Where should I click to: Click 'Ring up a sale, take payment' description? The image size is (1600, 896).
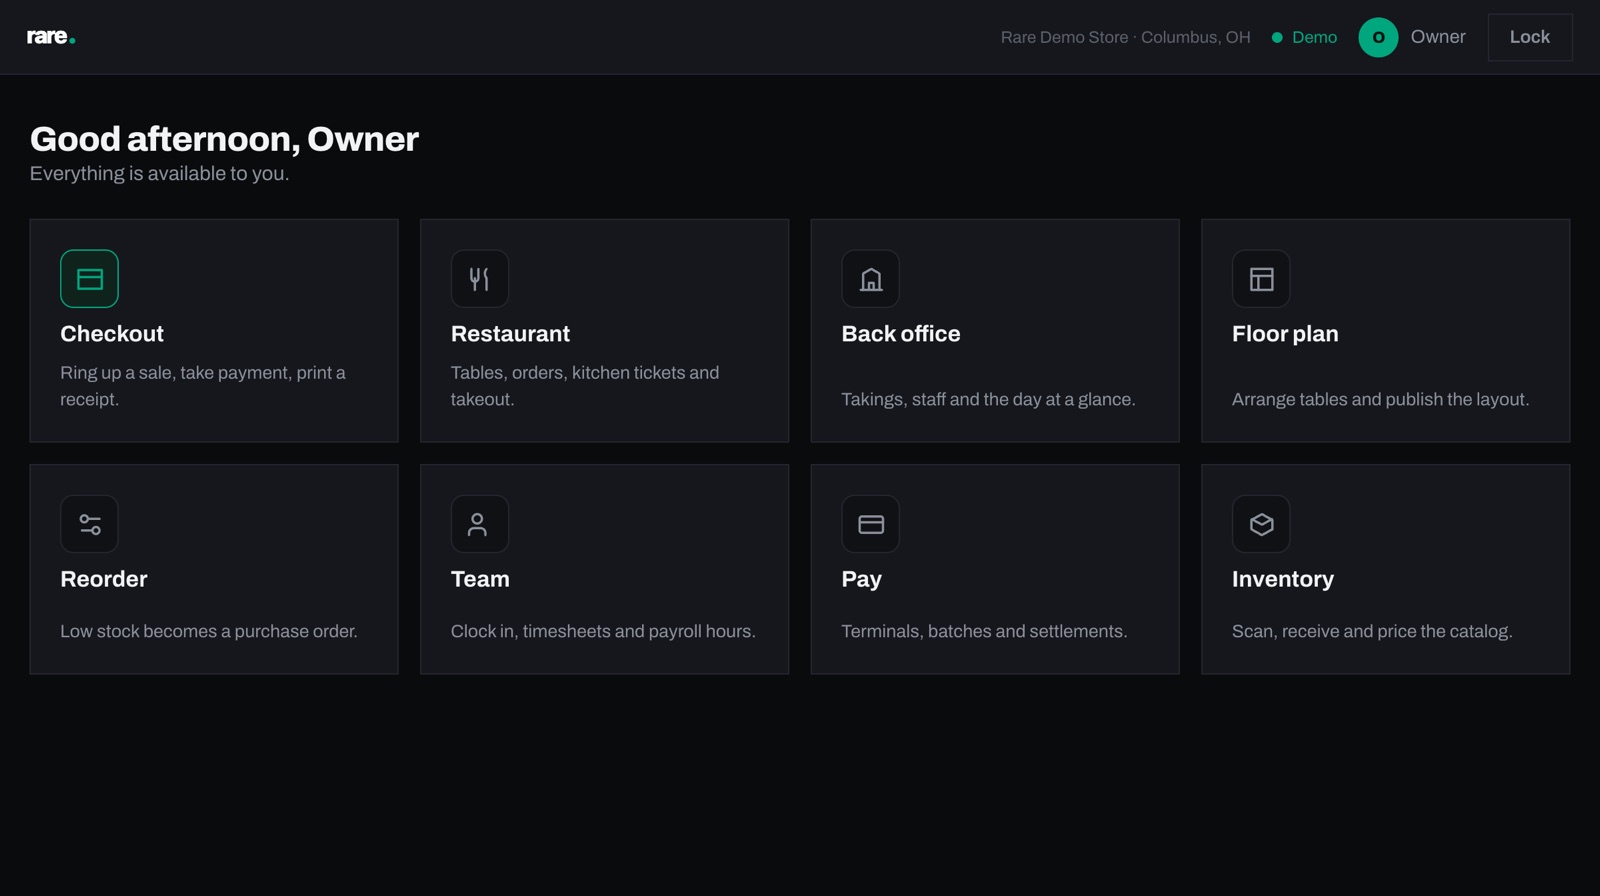[203, 386]
